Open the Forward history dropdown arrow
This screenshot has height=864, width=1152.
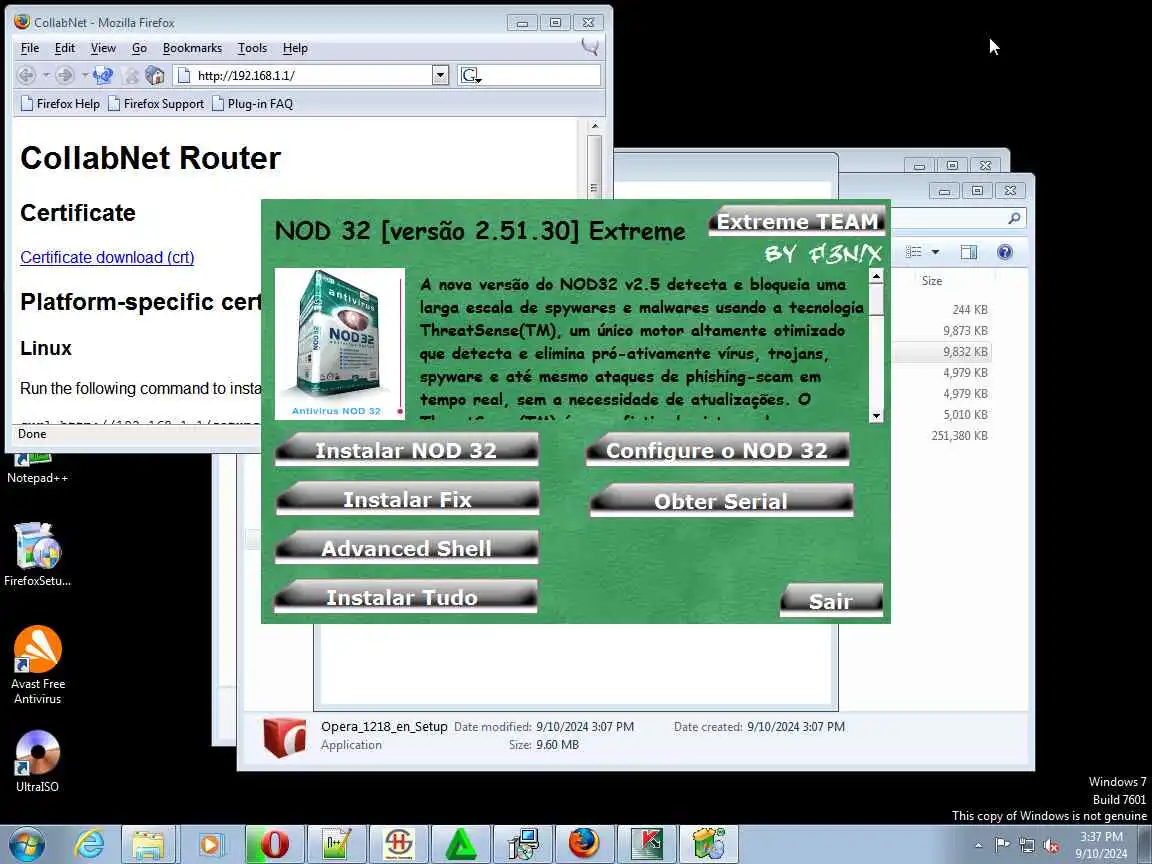84,75
